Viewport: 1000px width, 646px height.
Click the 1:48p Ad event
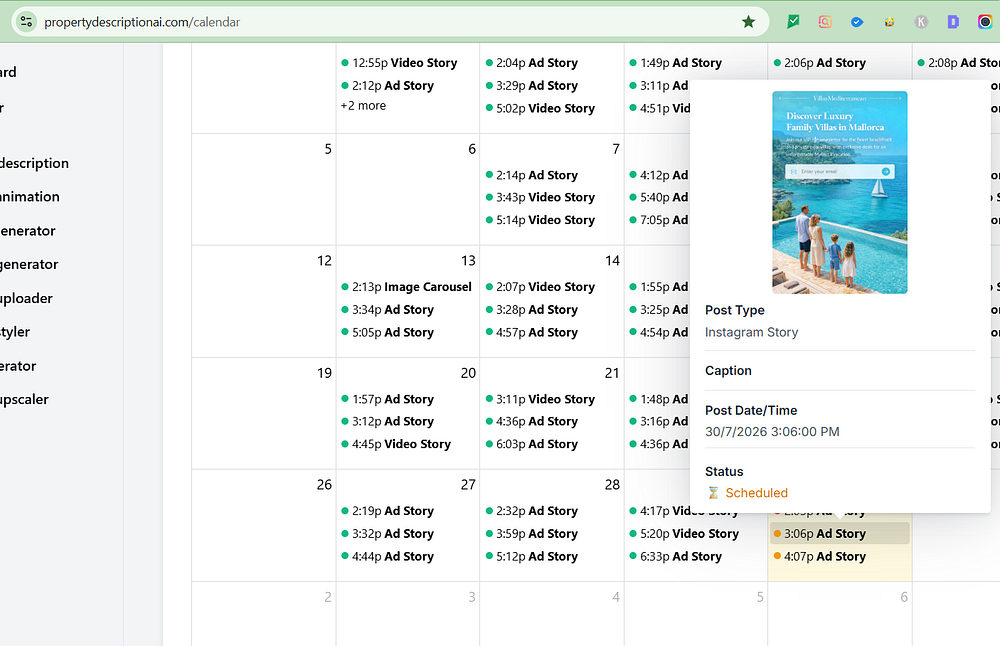[659, 399]
